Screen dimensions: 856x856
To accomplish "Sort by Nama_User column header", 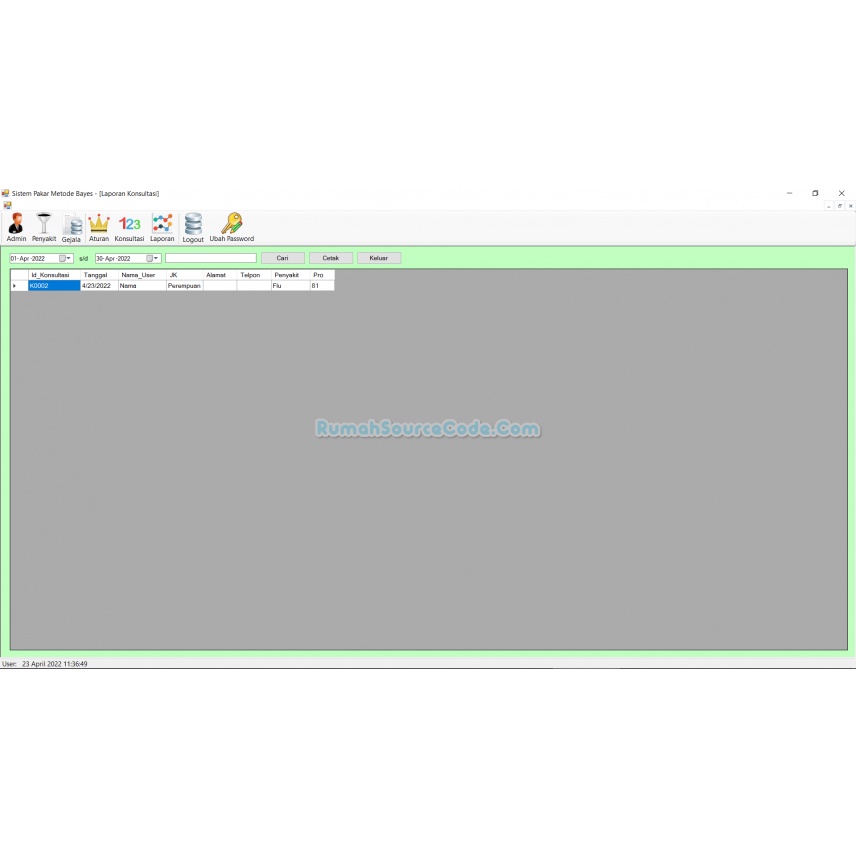I will click(142, 275).
